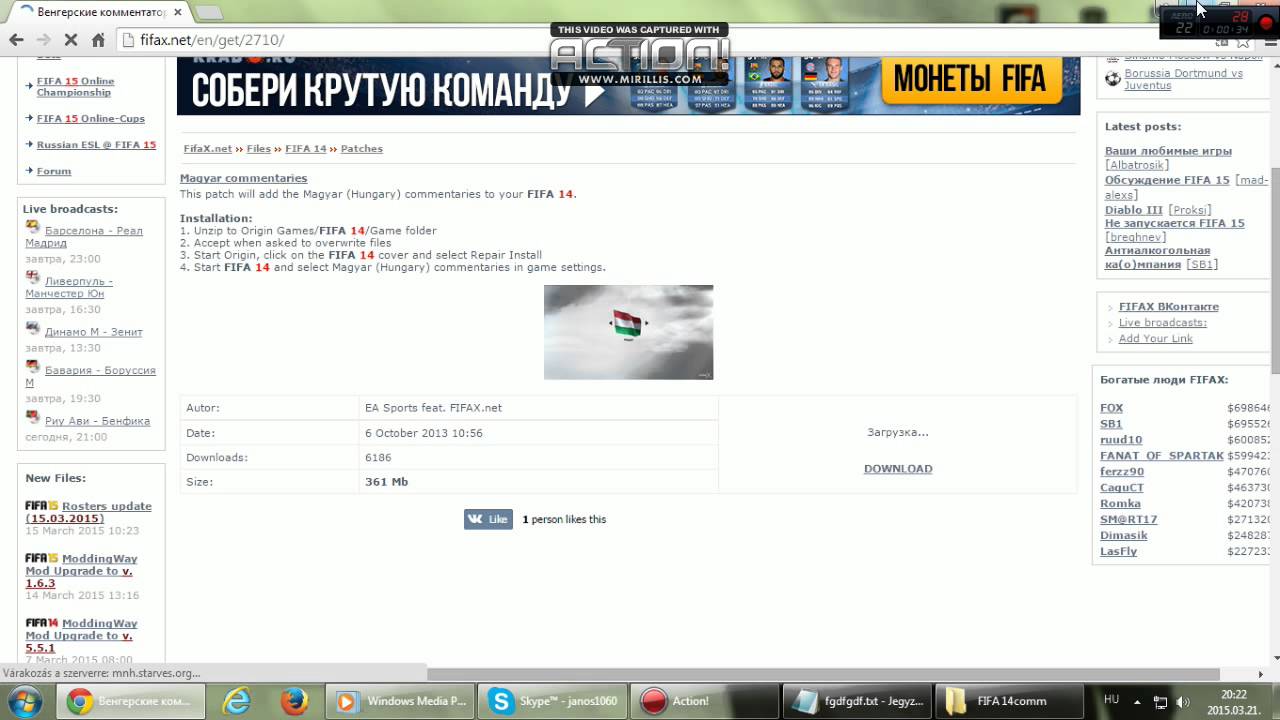The height and width of the screenshot is (720, 1280).
Task: Click the file size value 361 Mb
Action: point(386,482)
